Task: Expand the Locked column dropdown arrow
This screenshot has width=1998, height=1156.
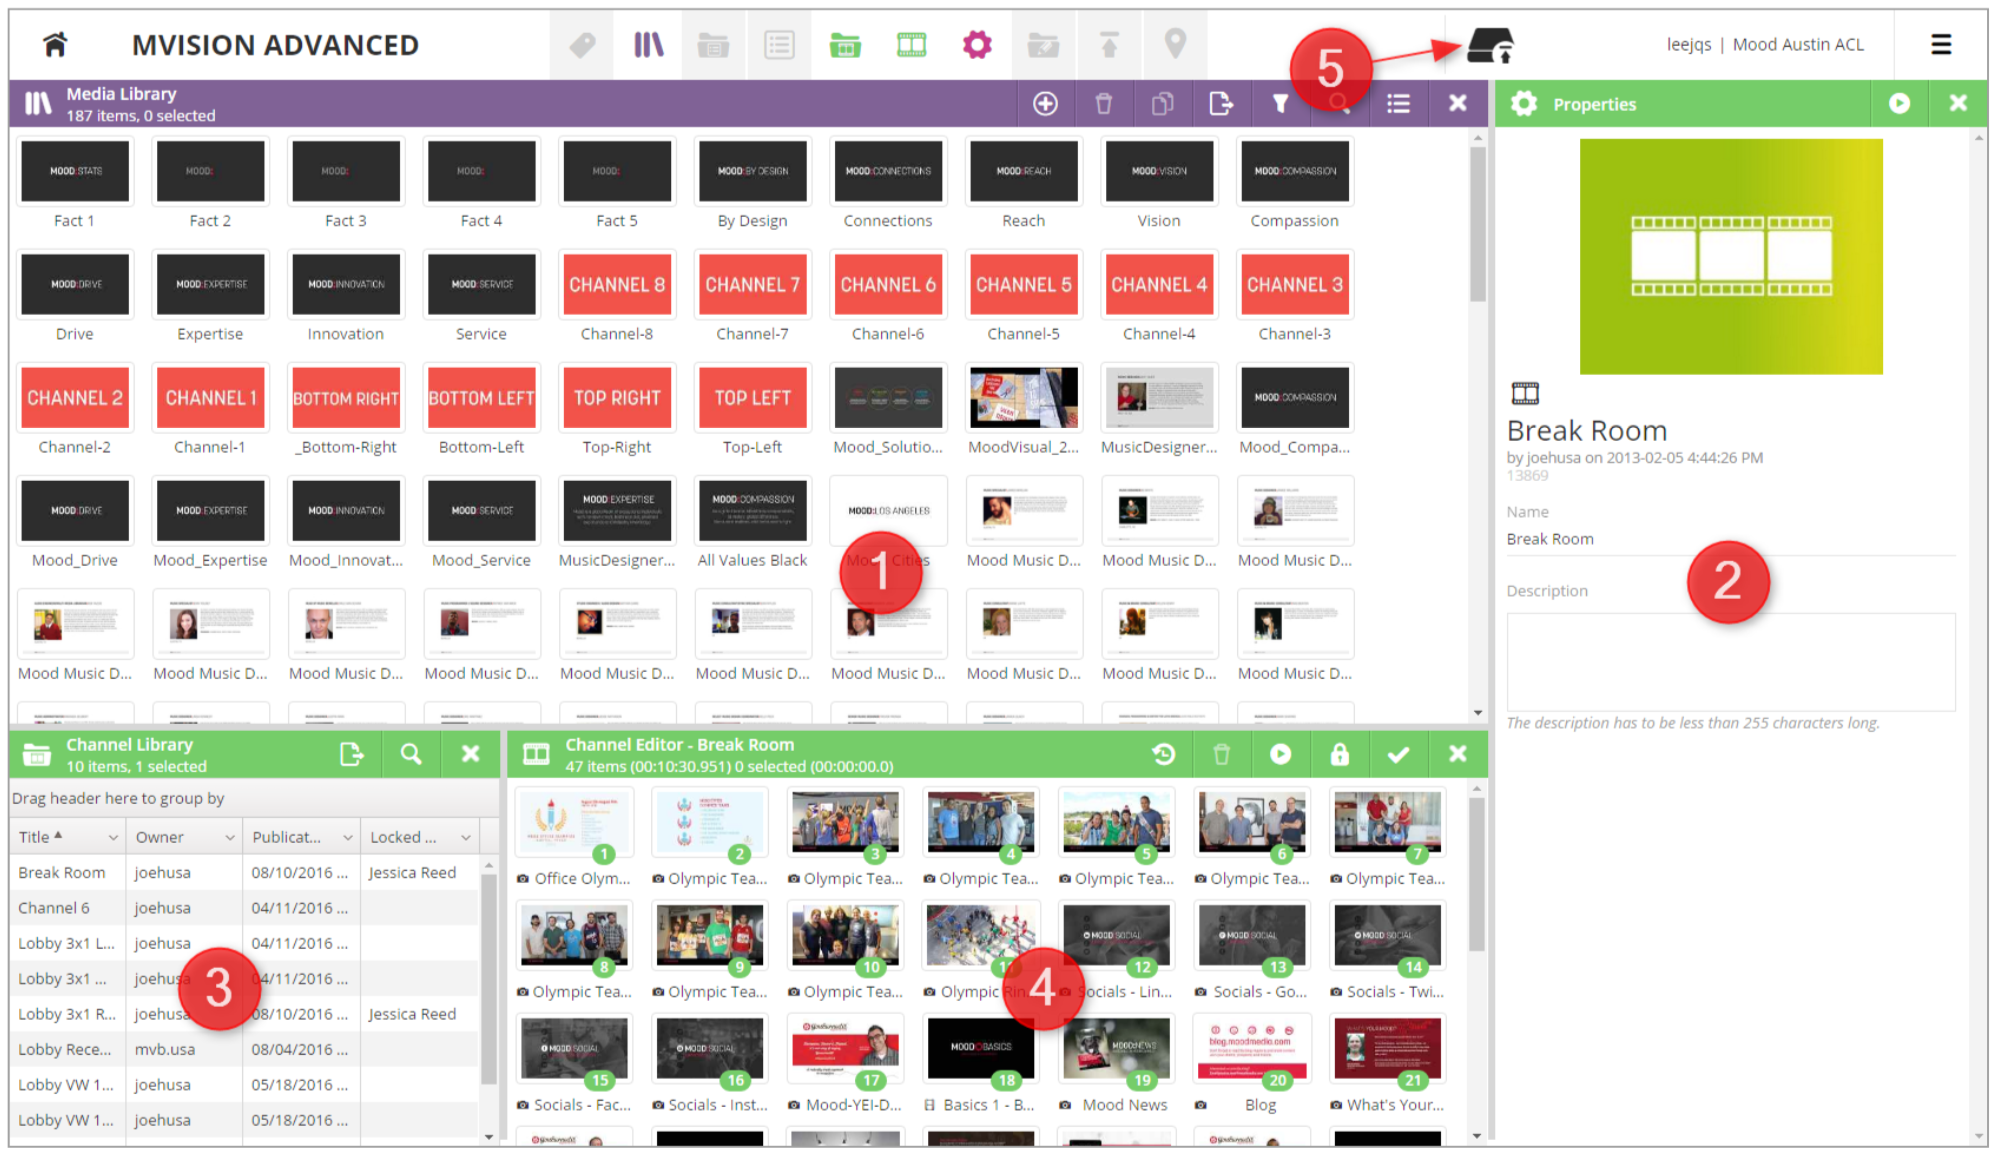Action: tap(466, 837)
